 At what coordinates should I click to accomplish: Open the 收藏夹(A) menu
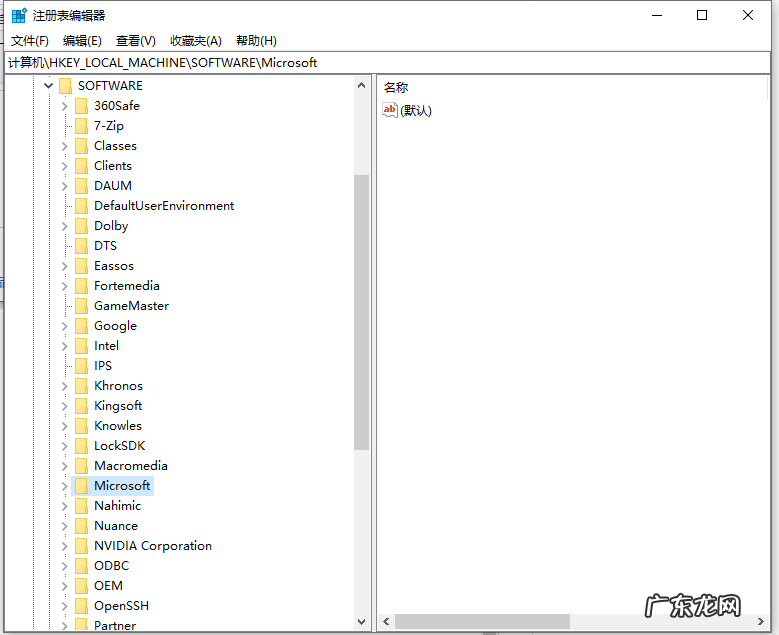tap(196, 41)
